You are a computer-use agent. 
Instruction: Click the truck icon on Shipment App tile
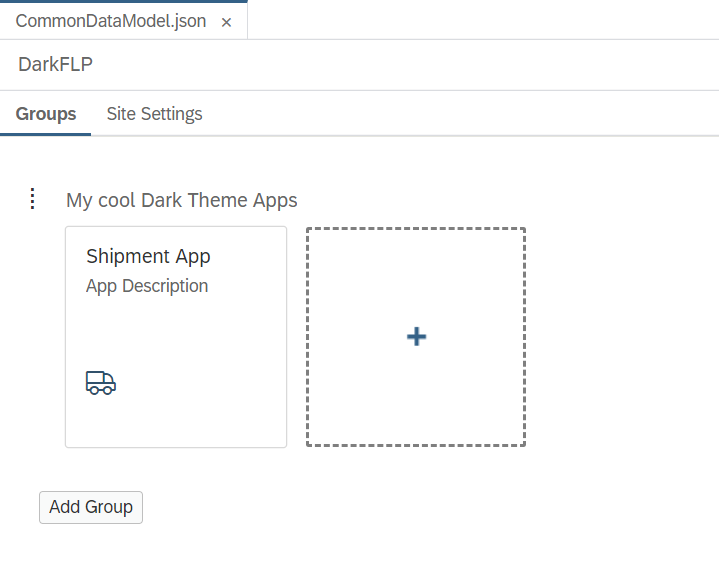(101, 382)
